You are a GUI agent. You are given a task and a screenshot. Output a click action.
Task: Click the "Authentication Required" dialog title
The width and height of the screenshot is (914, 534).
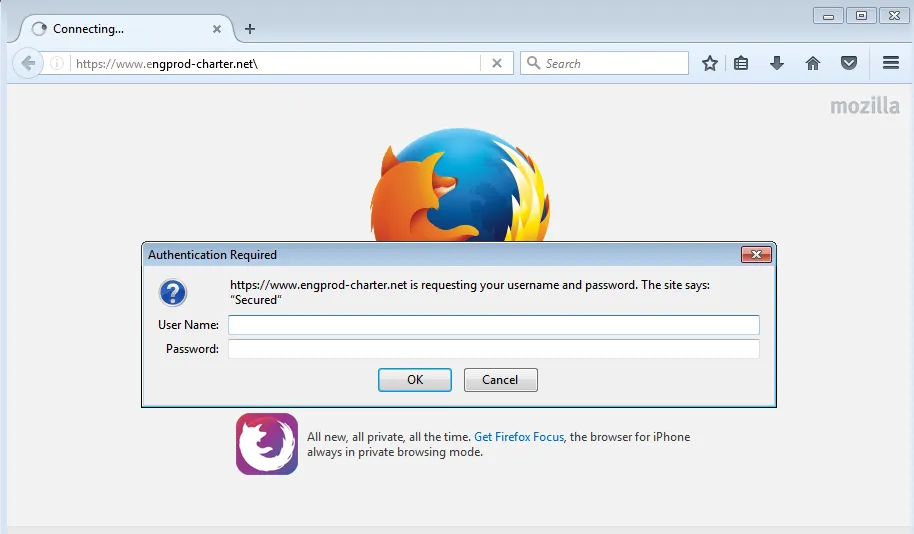tap(212, 255)
